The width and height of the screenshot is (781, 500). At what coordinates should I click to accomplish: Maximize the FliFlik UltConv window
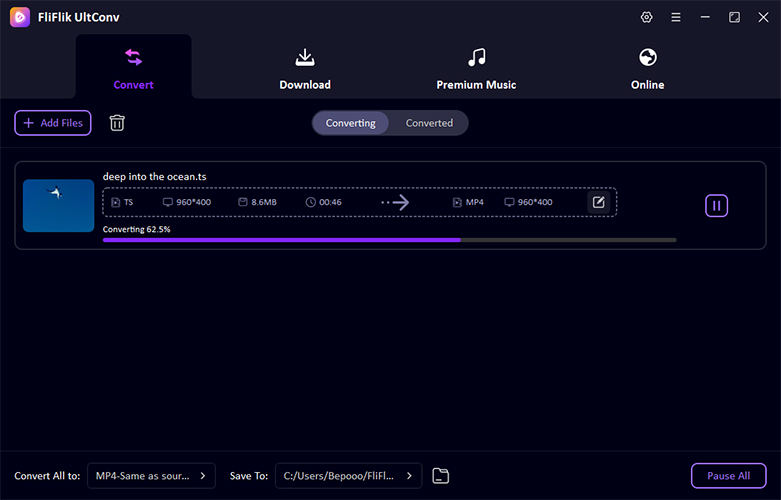click(x=734, y=17)
